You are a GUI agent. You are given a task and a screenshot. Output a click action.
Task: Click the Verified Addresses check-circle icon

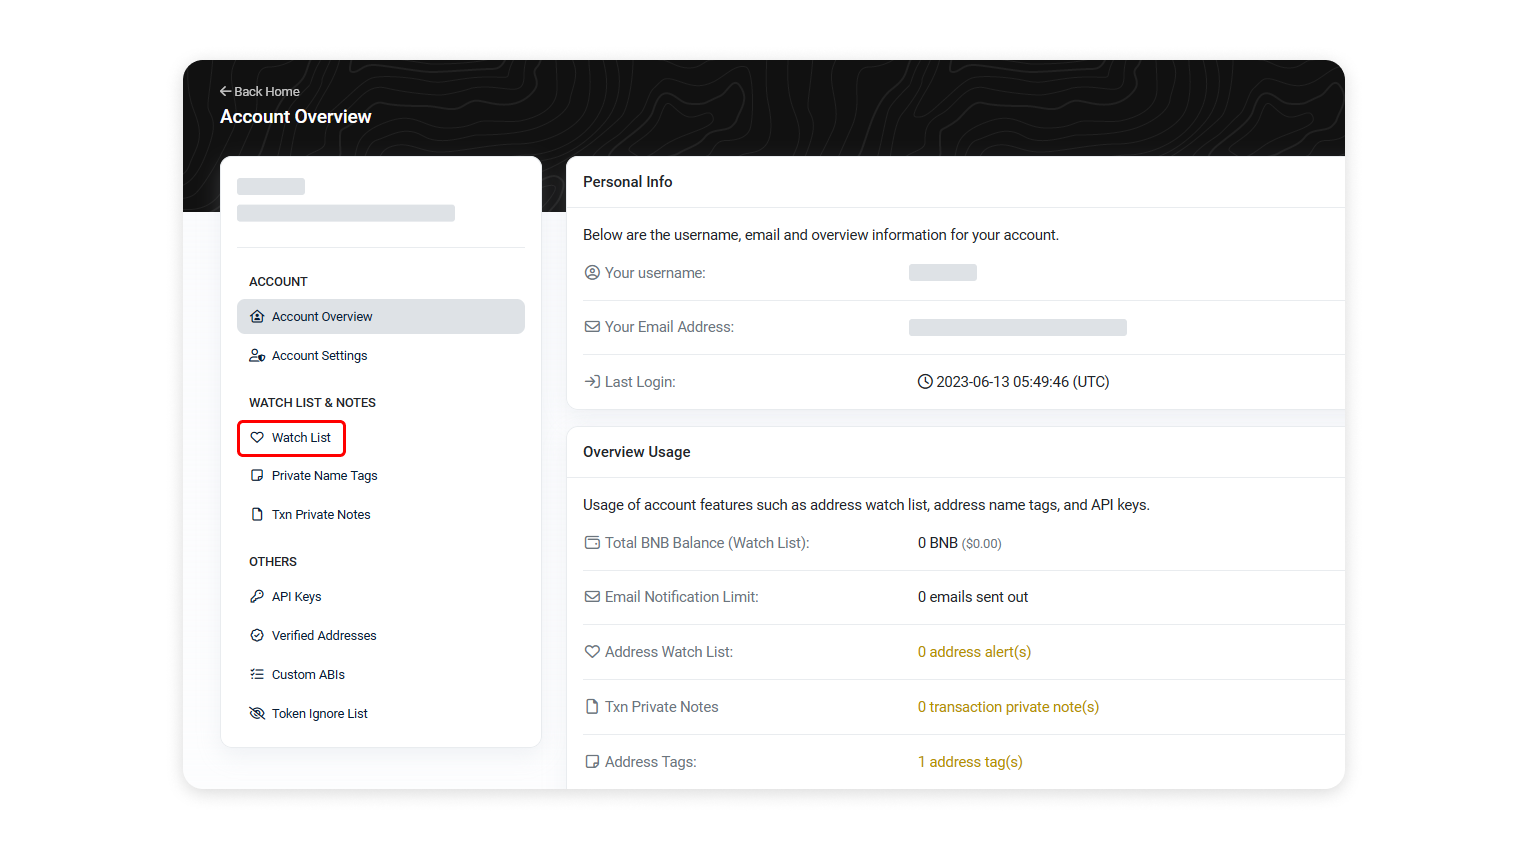click(257, 635)
